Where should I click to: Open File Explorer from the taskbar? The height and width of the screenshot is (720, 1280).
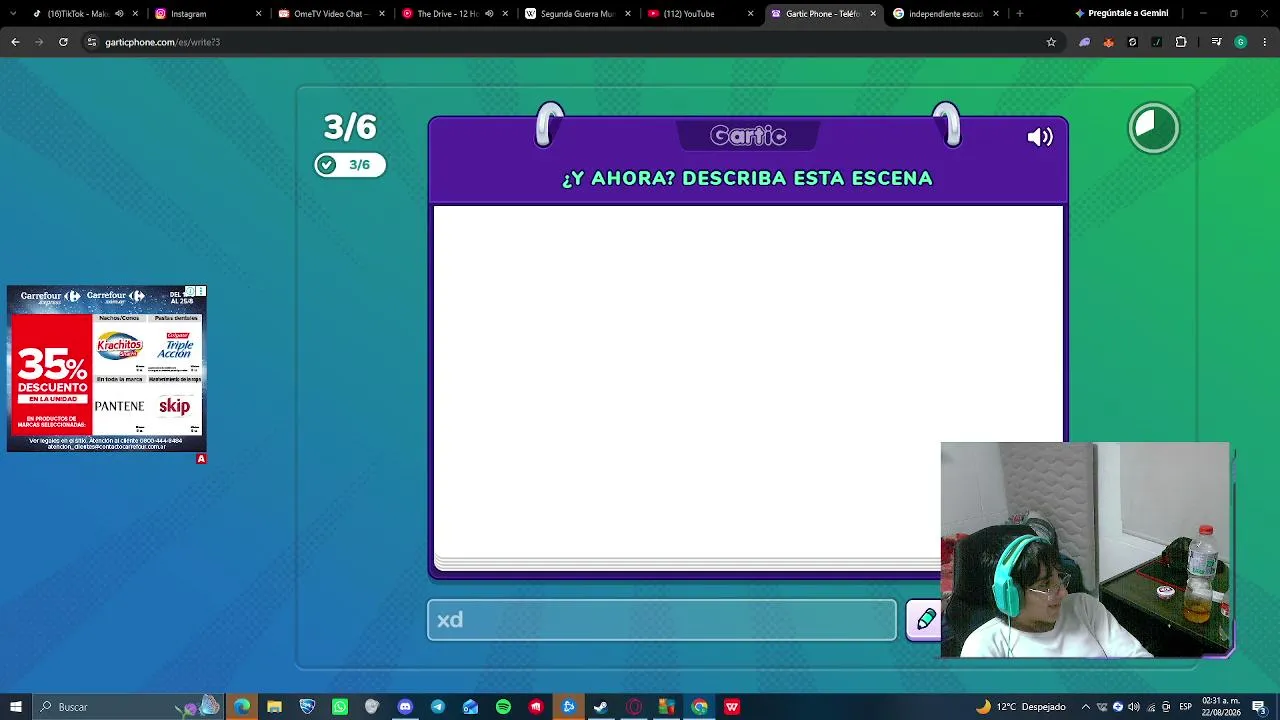(x=274, y=707)
